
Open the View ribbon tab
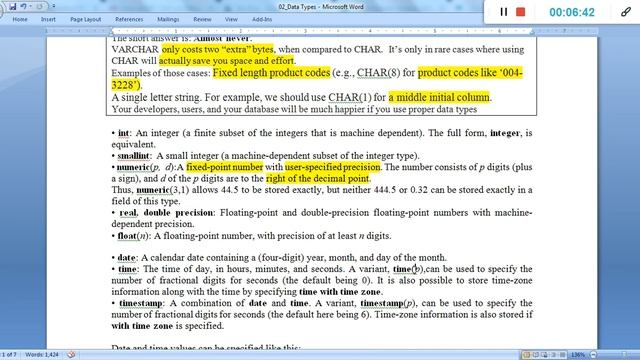[231, 19]
